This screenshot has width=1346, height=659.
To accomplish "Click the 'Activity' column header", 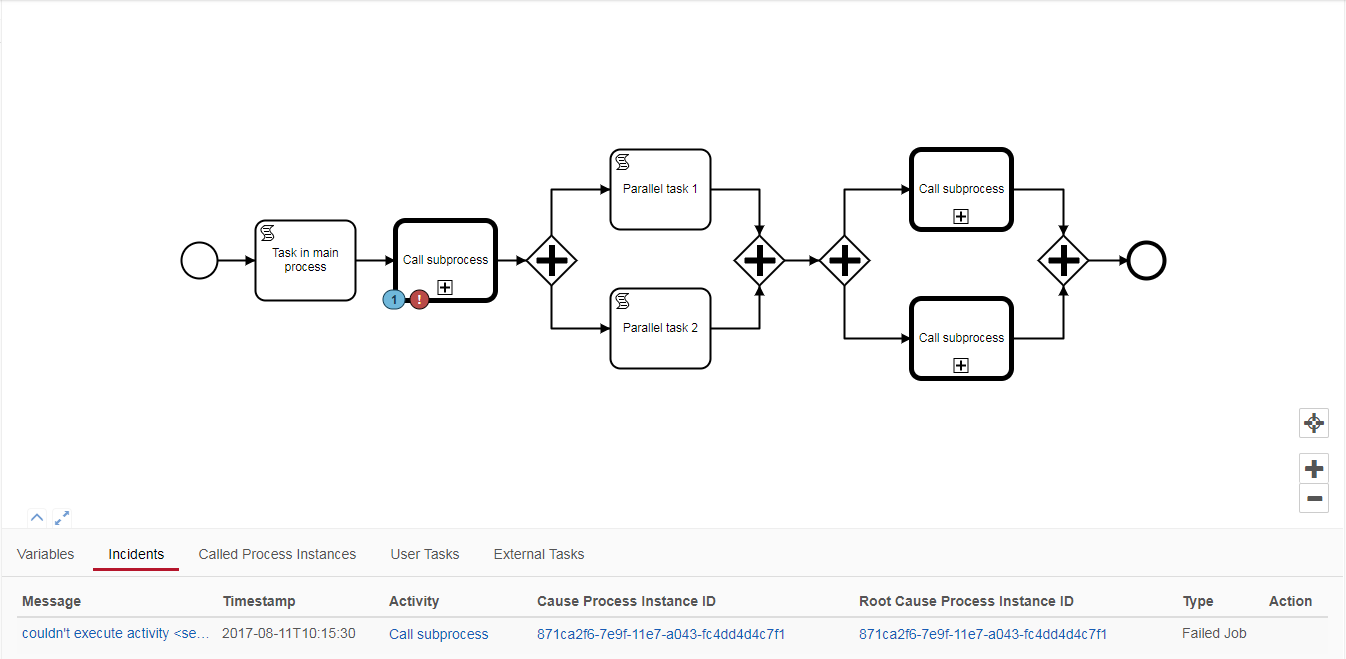I will [x=414, y=601].
